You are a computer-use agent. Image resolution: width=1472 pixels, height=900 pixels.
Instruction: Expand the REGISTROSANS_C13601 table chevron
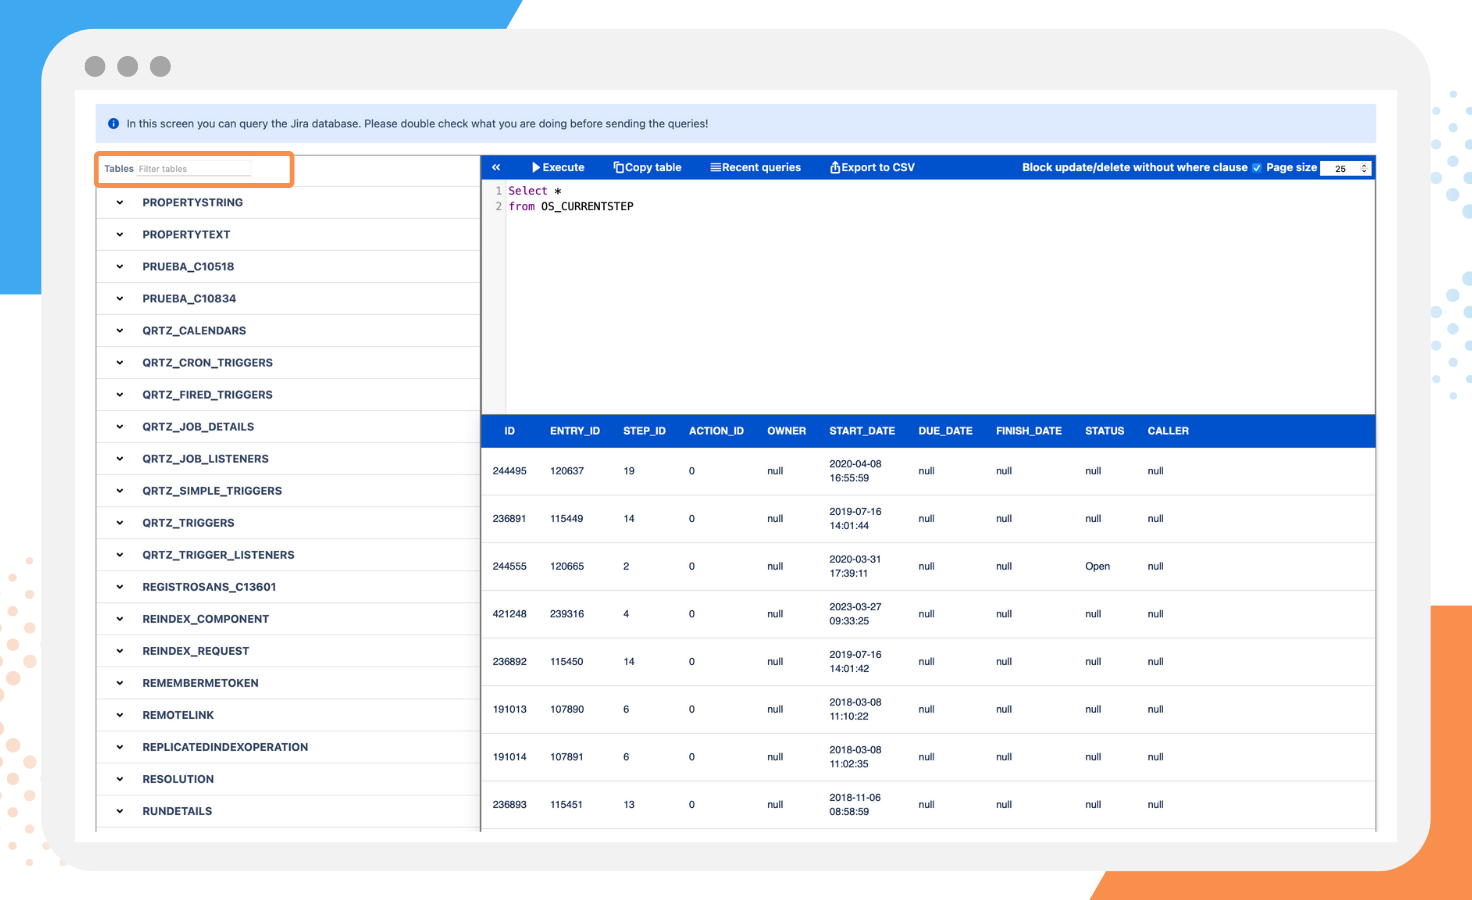click(120, 586)
